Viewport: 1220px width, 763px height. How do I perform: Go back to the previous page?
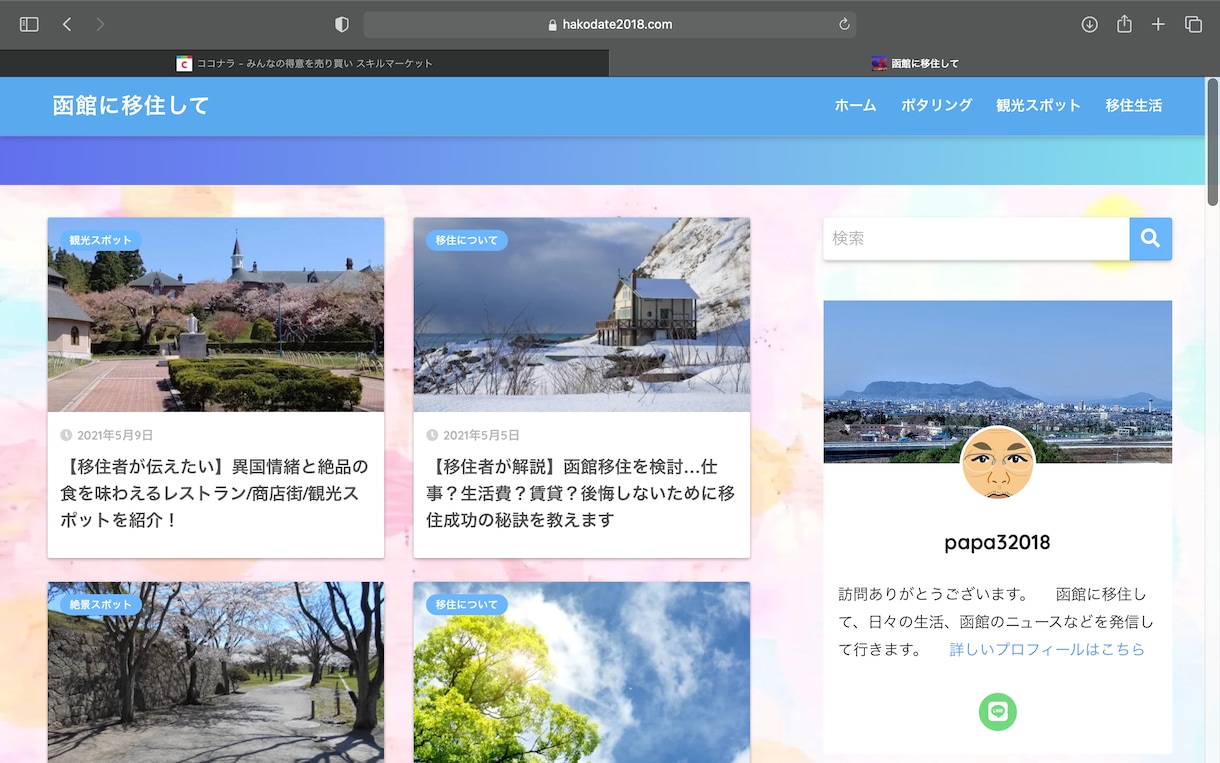point(67,24)
